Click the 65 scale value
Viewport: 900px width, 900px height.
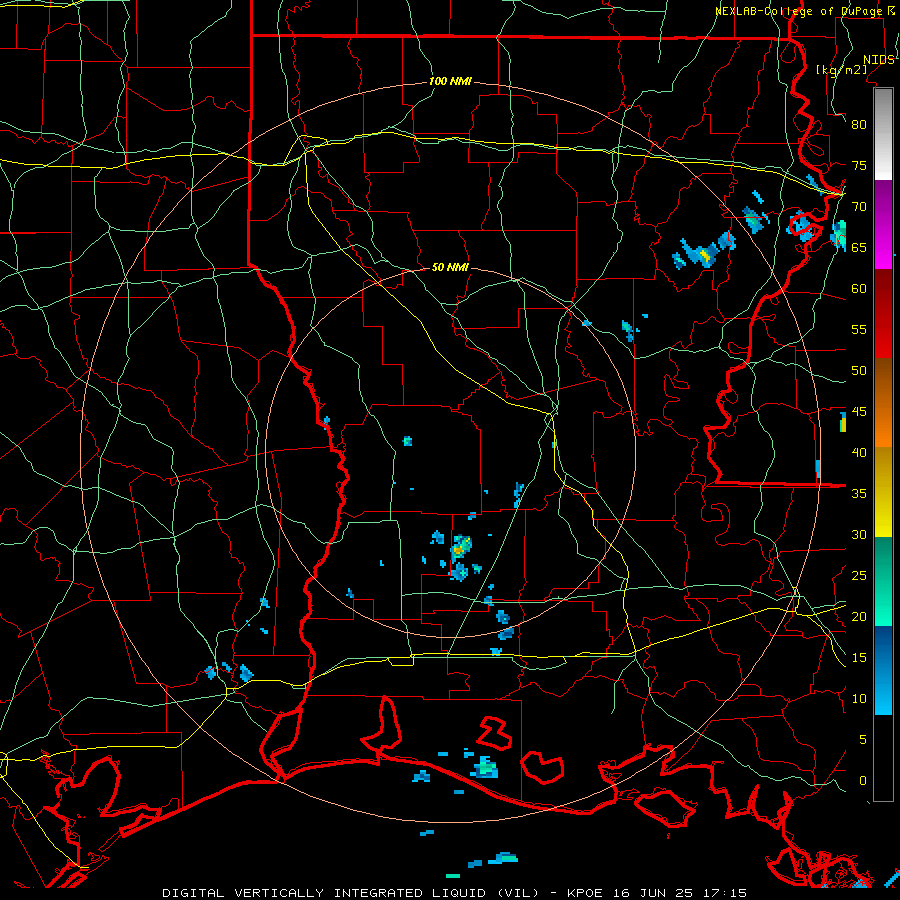click(859, 248)
